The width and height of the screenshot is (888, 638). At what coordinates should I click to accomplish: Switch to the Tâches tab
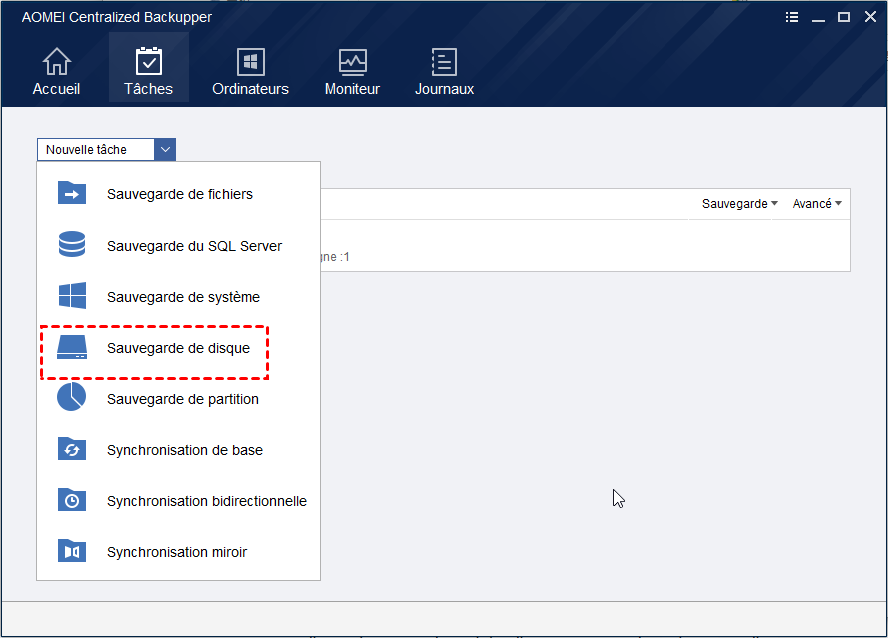tap(149, 67)
